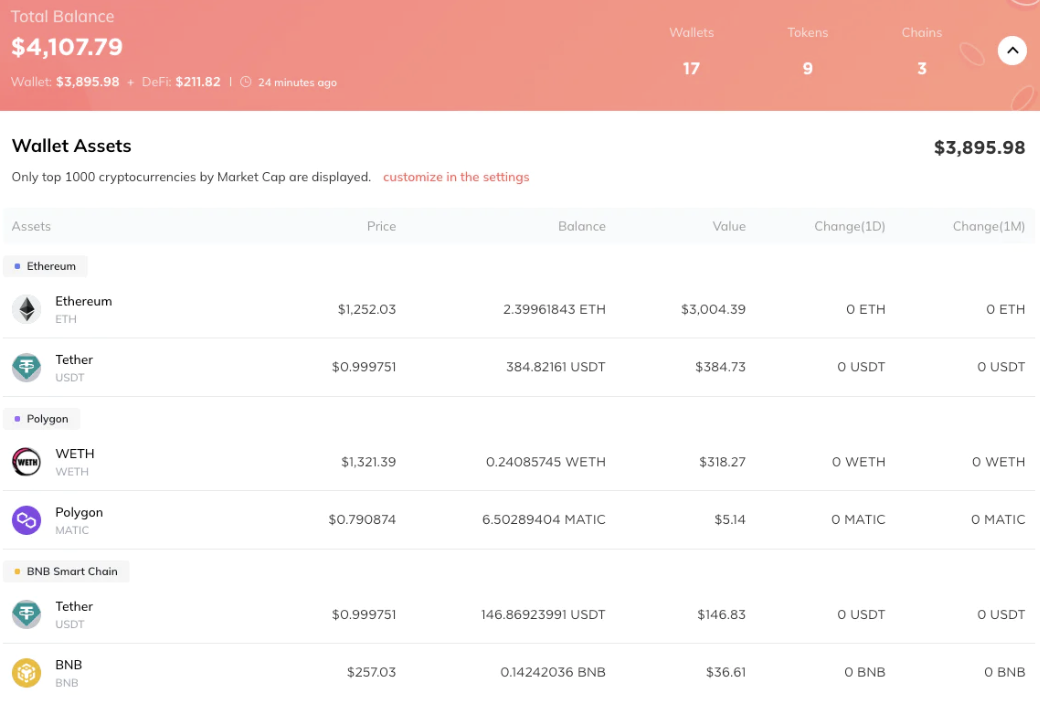Click the Change(1M) column header

click(988, 226)
